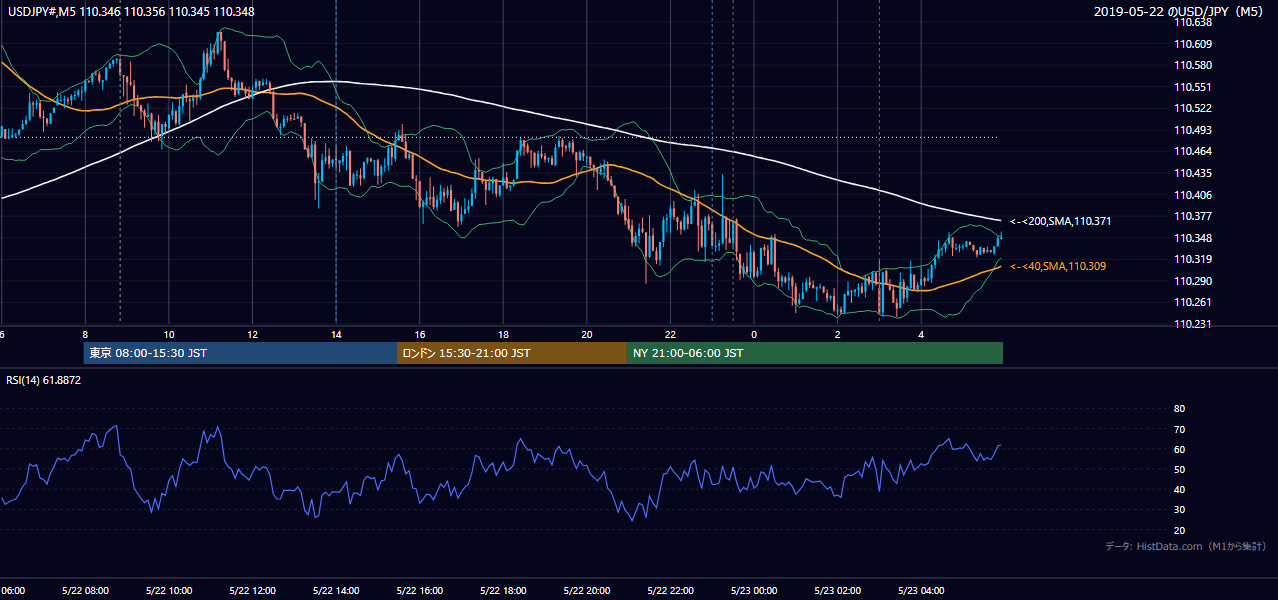Click the bottom date label 5/22 12:00
This screenshot has width=1278, height=600.
[252, 591]
